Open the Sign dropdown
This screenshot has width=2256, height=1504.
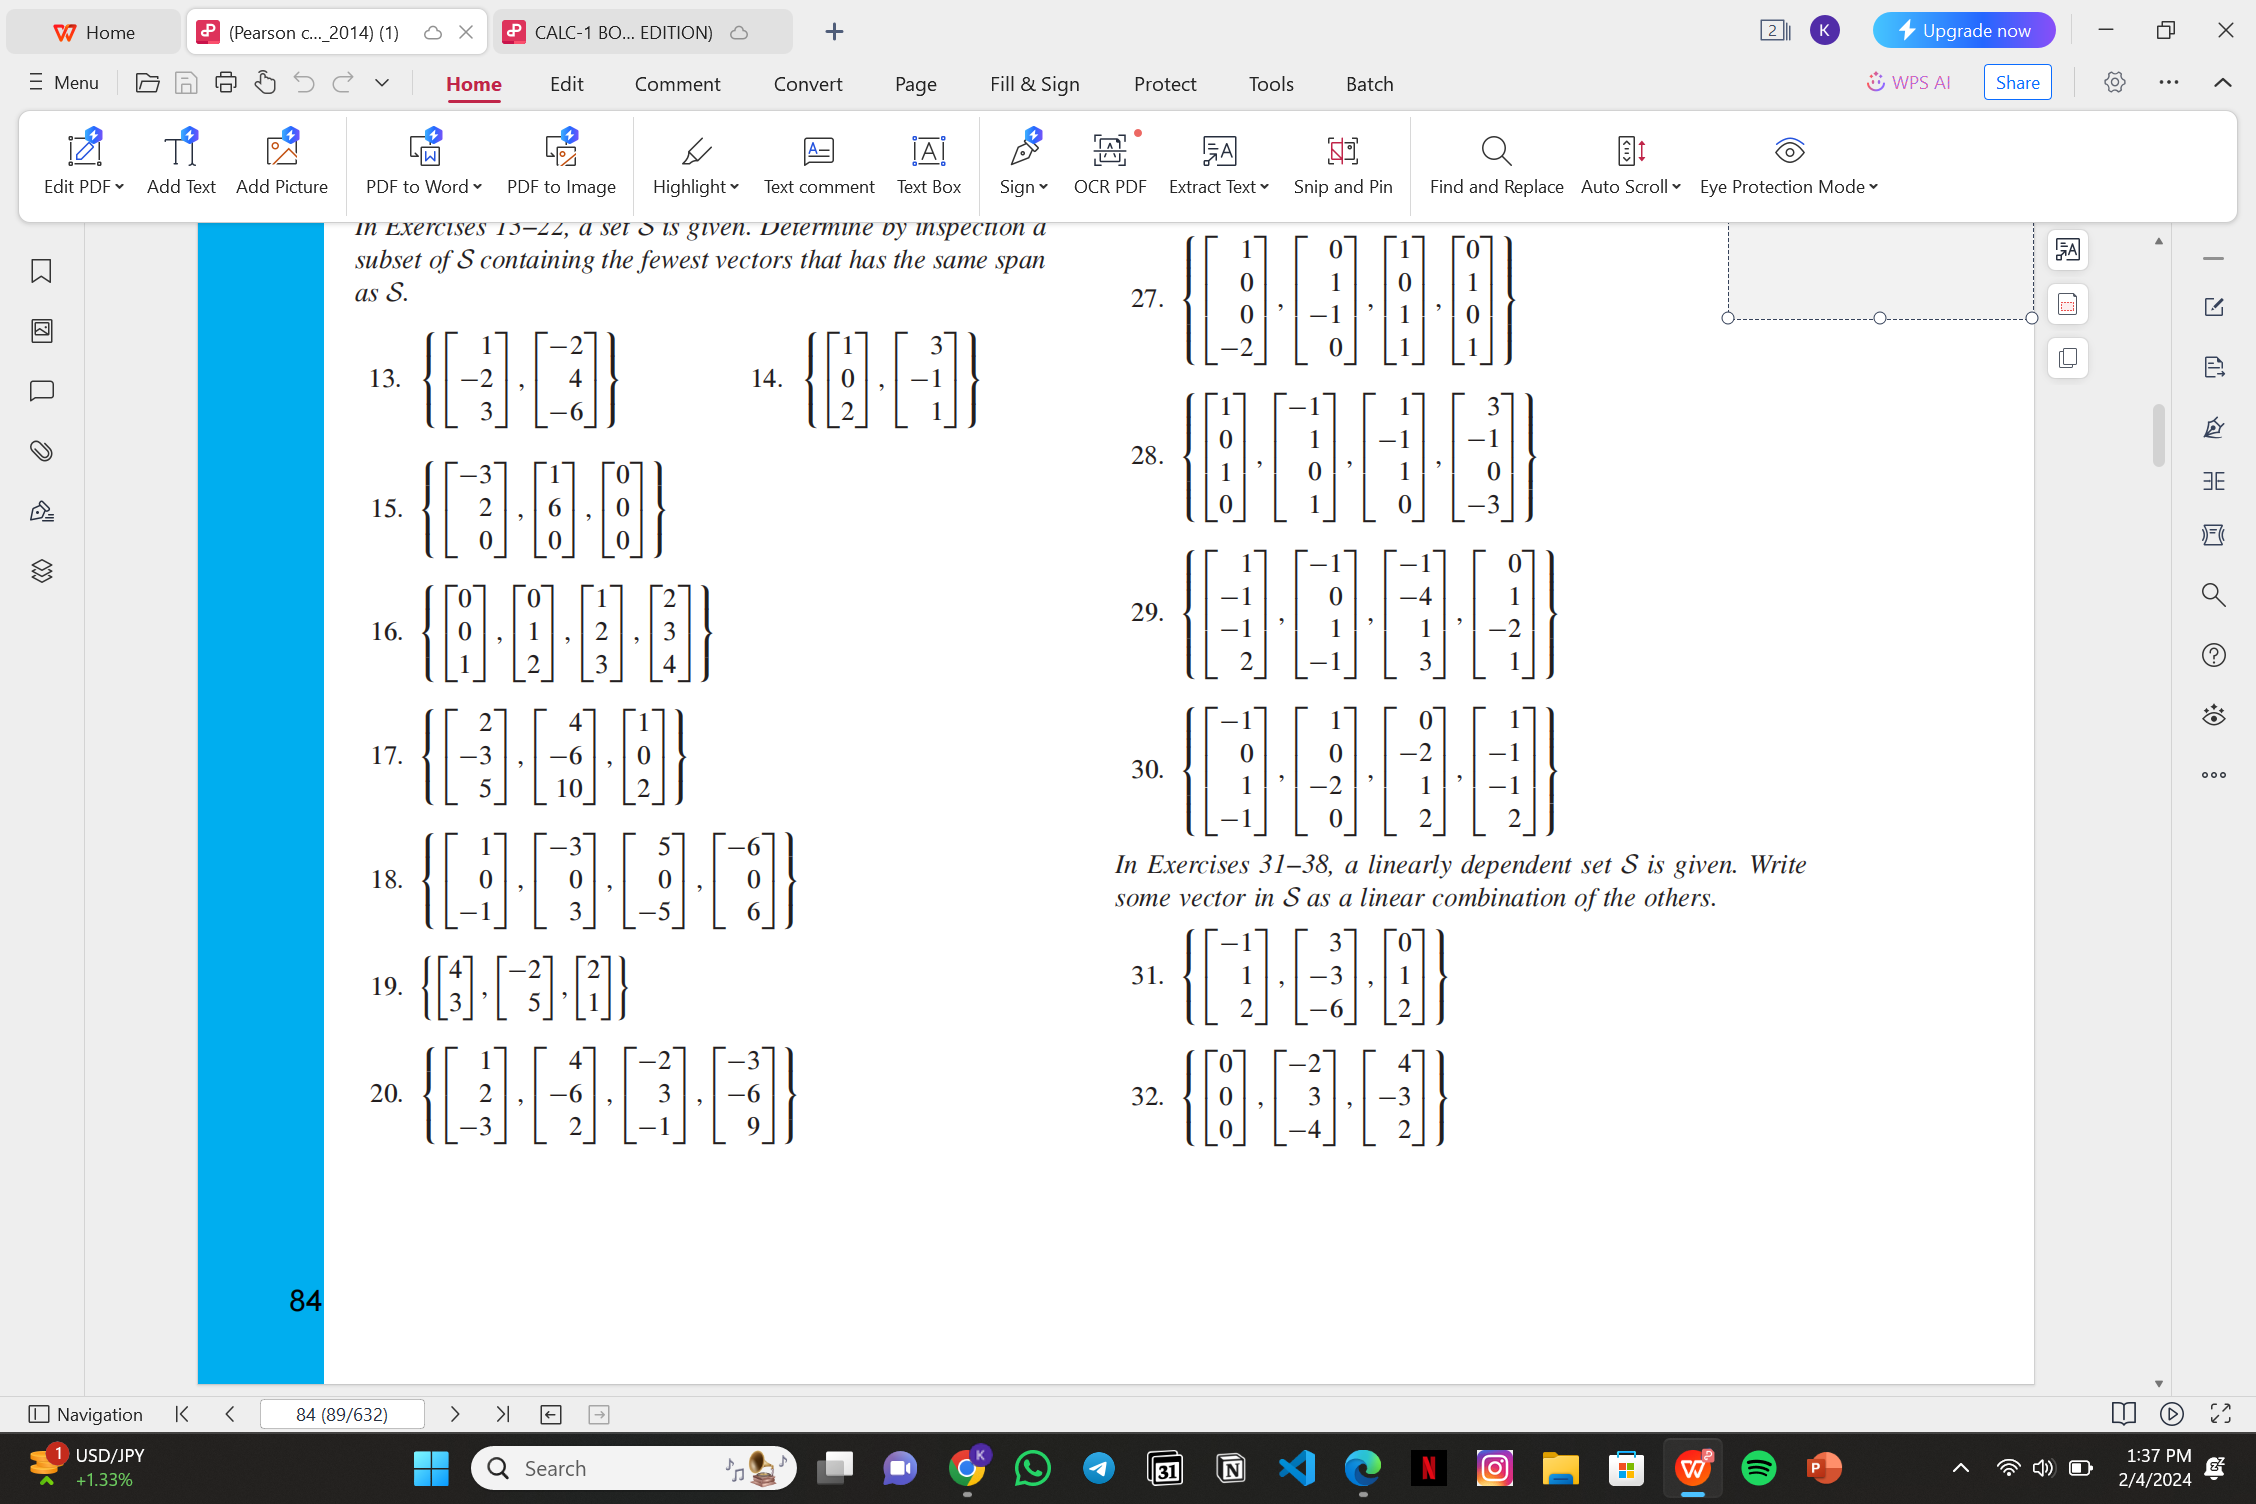click(1022, 165)
